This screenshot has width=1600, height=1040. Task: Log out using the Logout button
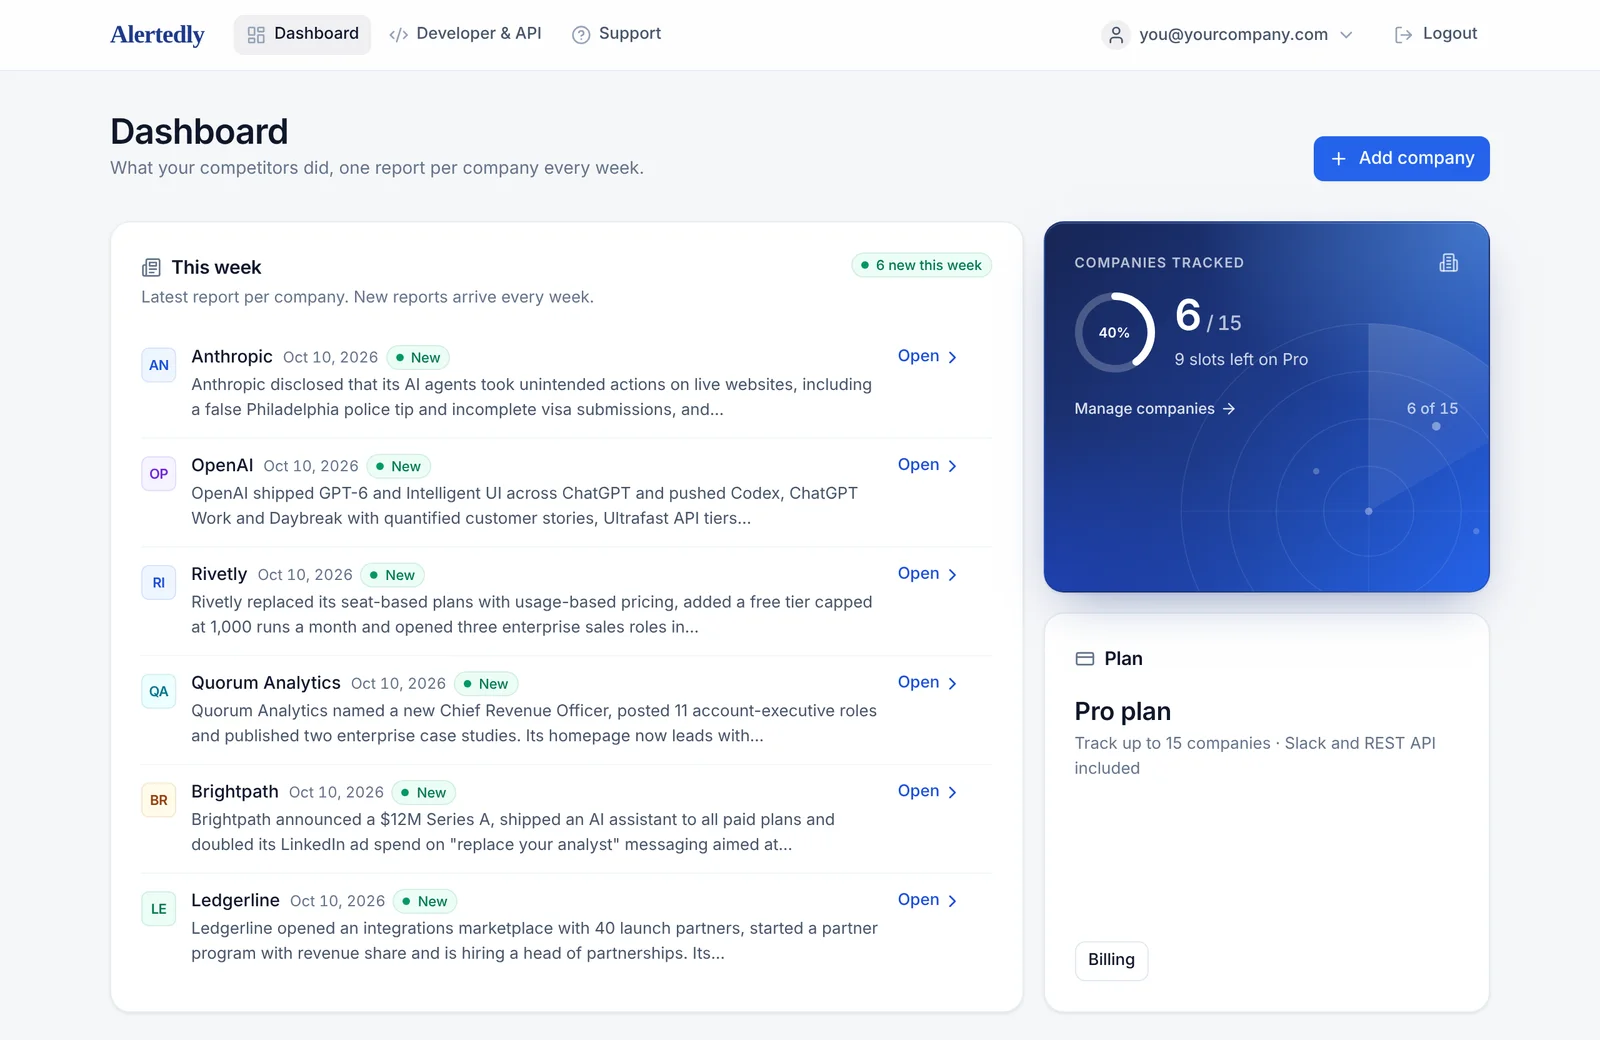click(1436, 34)
